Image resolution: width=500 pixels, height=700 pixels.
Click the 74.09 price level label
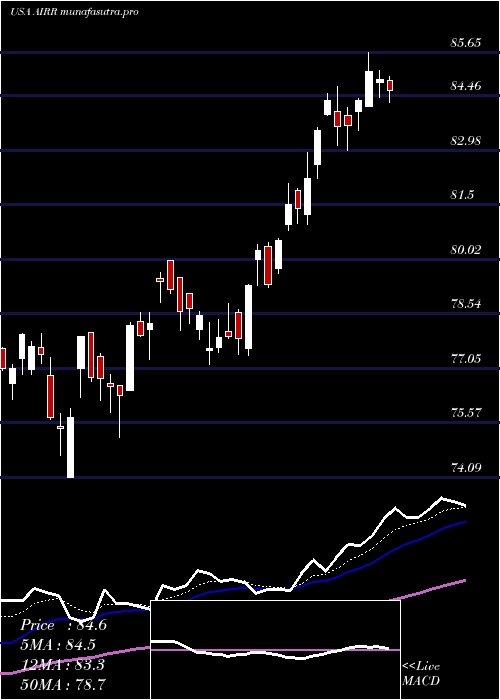[466, 468]
